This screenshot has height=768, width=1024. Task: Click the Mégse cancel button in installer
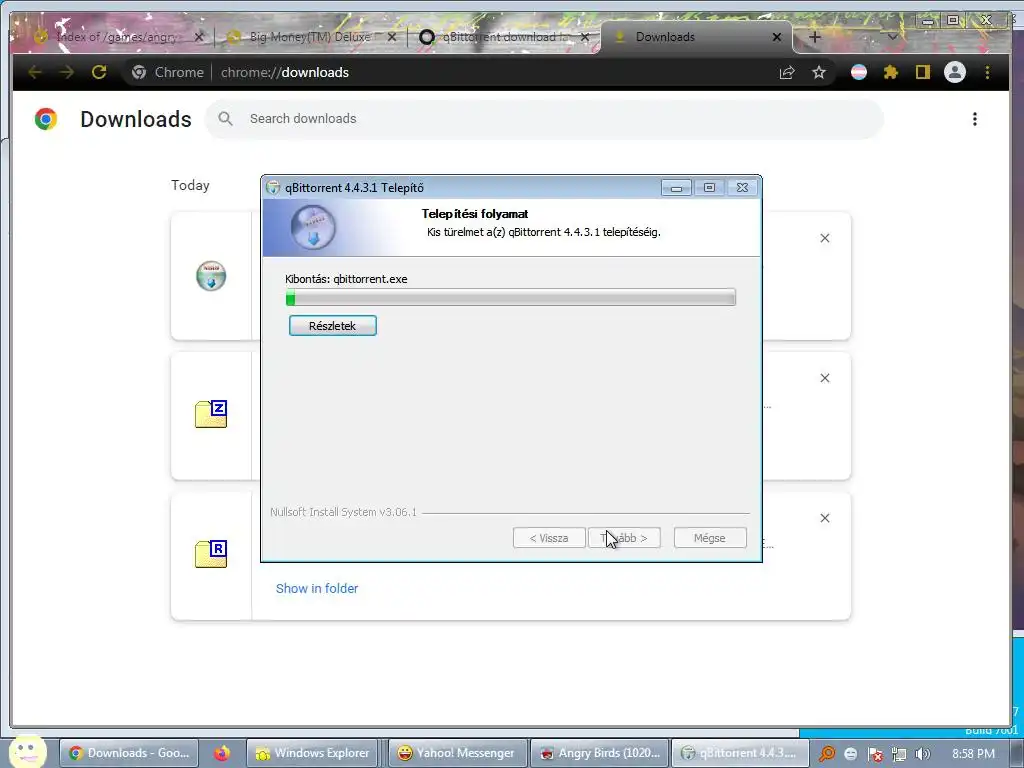click(x=710, y=538)
